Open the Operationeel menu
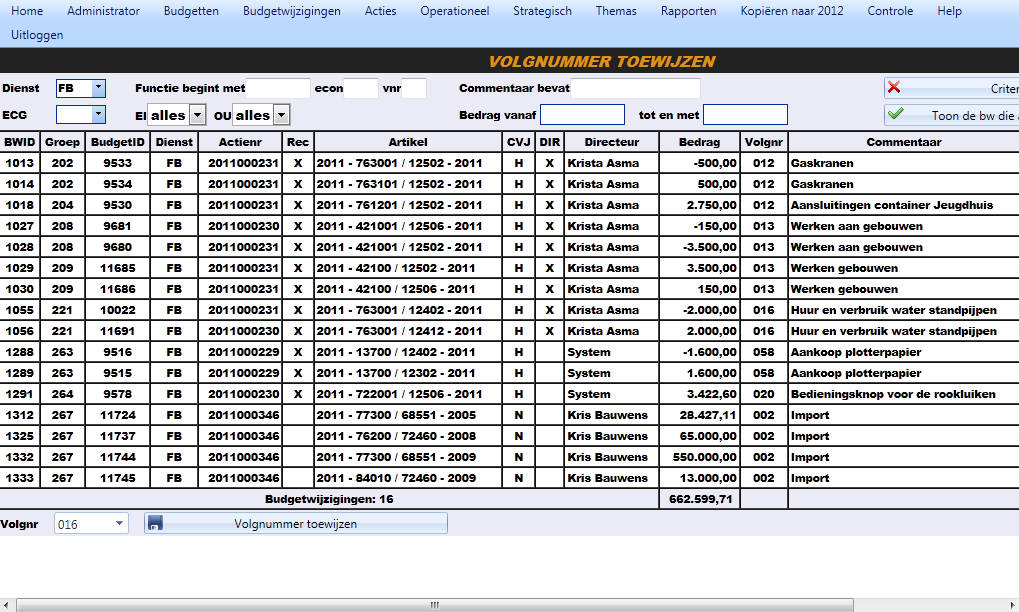The image size is (1019, 612). (x=455, y=11)
